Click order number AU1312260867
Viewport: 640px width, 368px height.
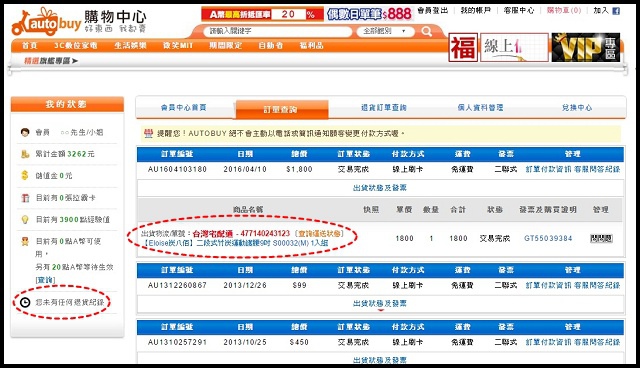(x=177, y=285)
